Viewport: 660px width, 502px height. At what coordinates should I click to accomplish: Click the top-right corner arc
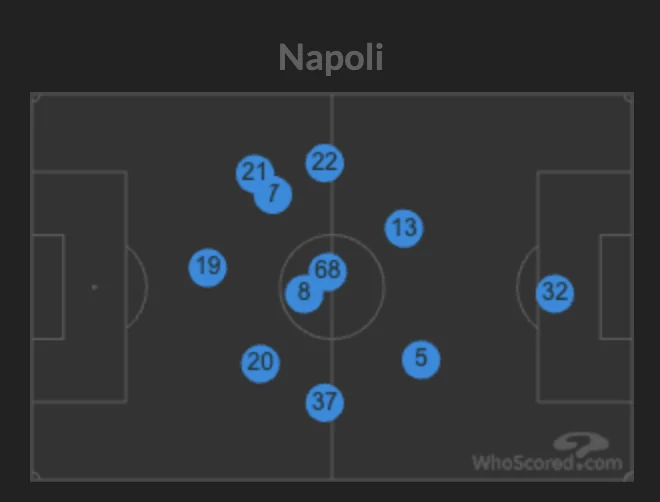tap(628, 98)
